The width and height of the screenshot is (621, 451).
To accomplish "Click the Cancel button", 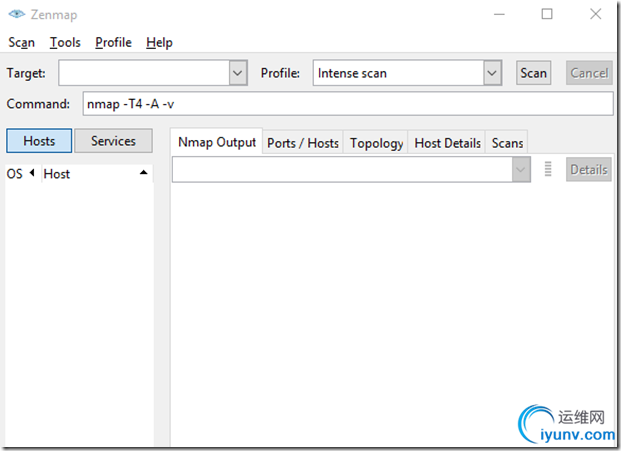I will (x=589, y=73).
